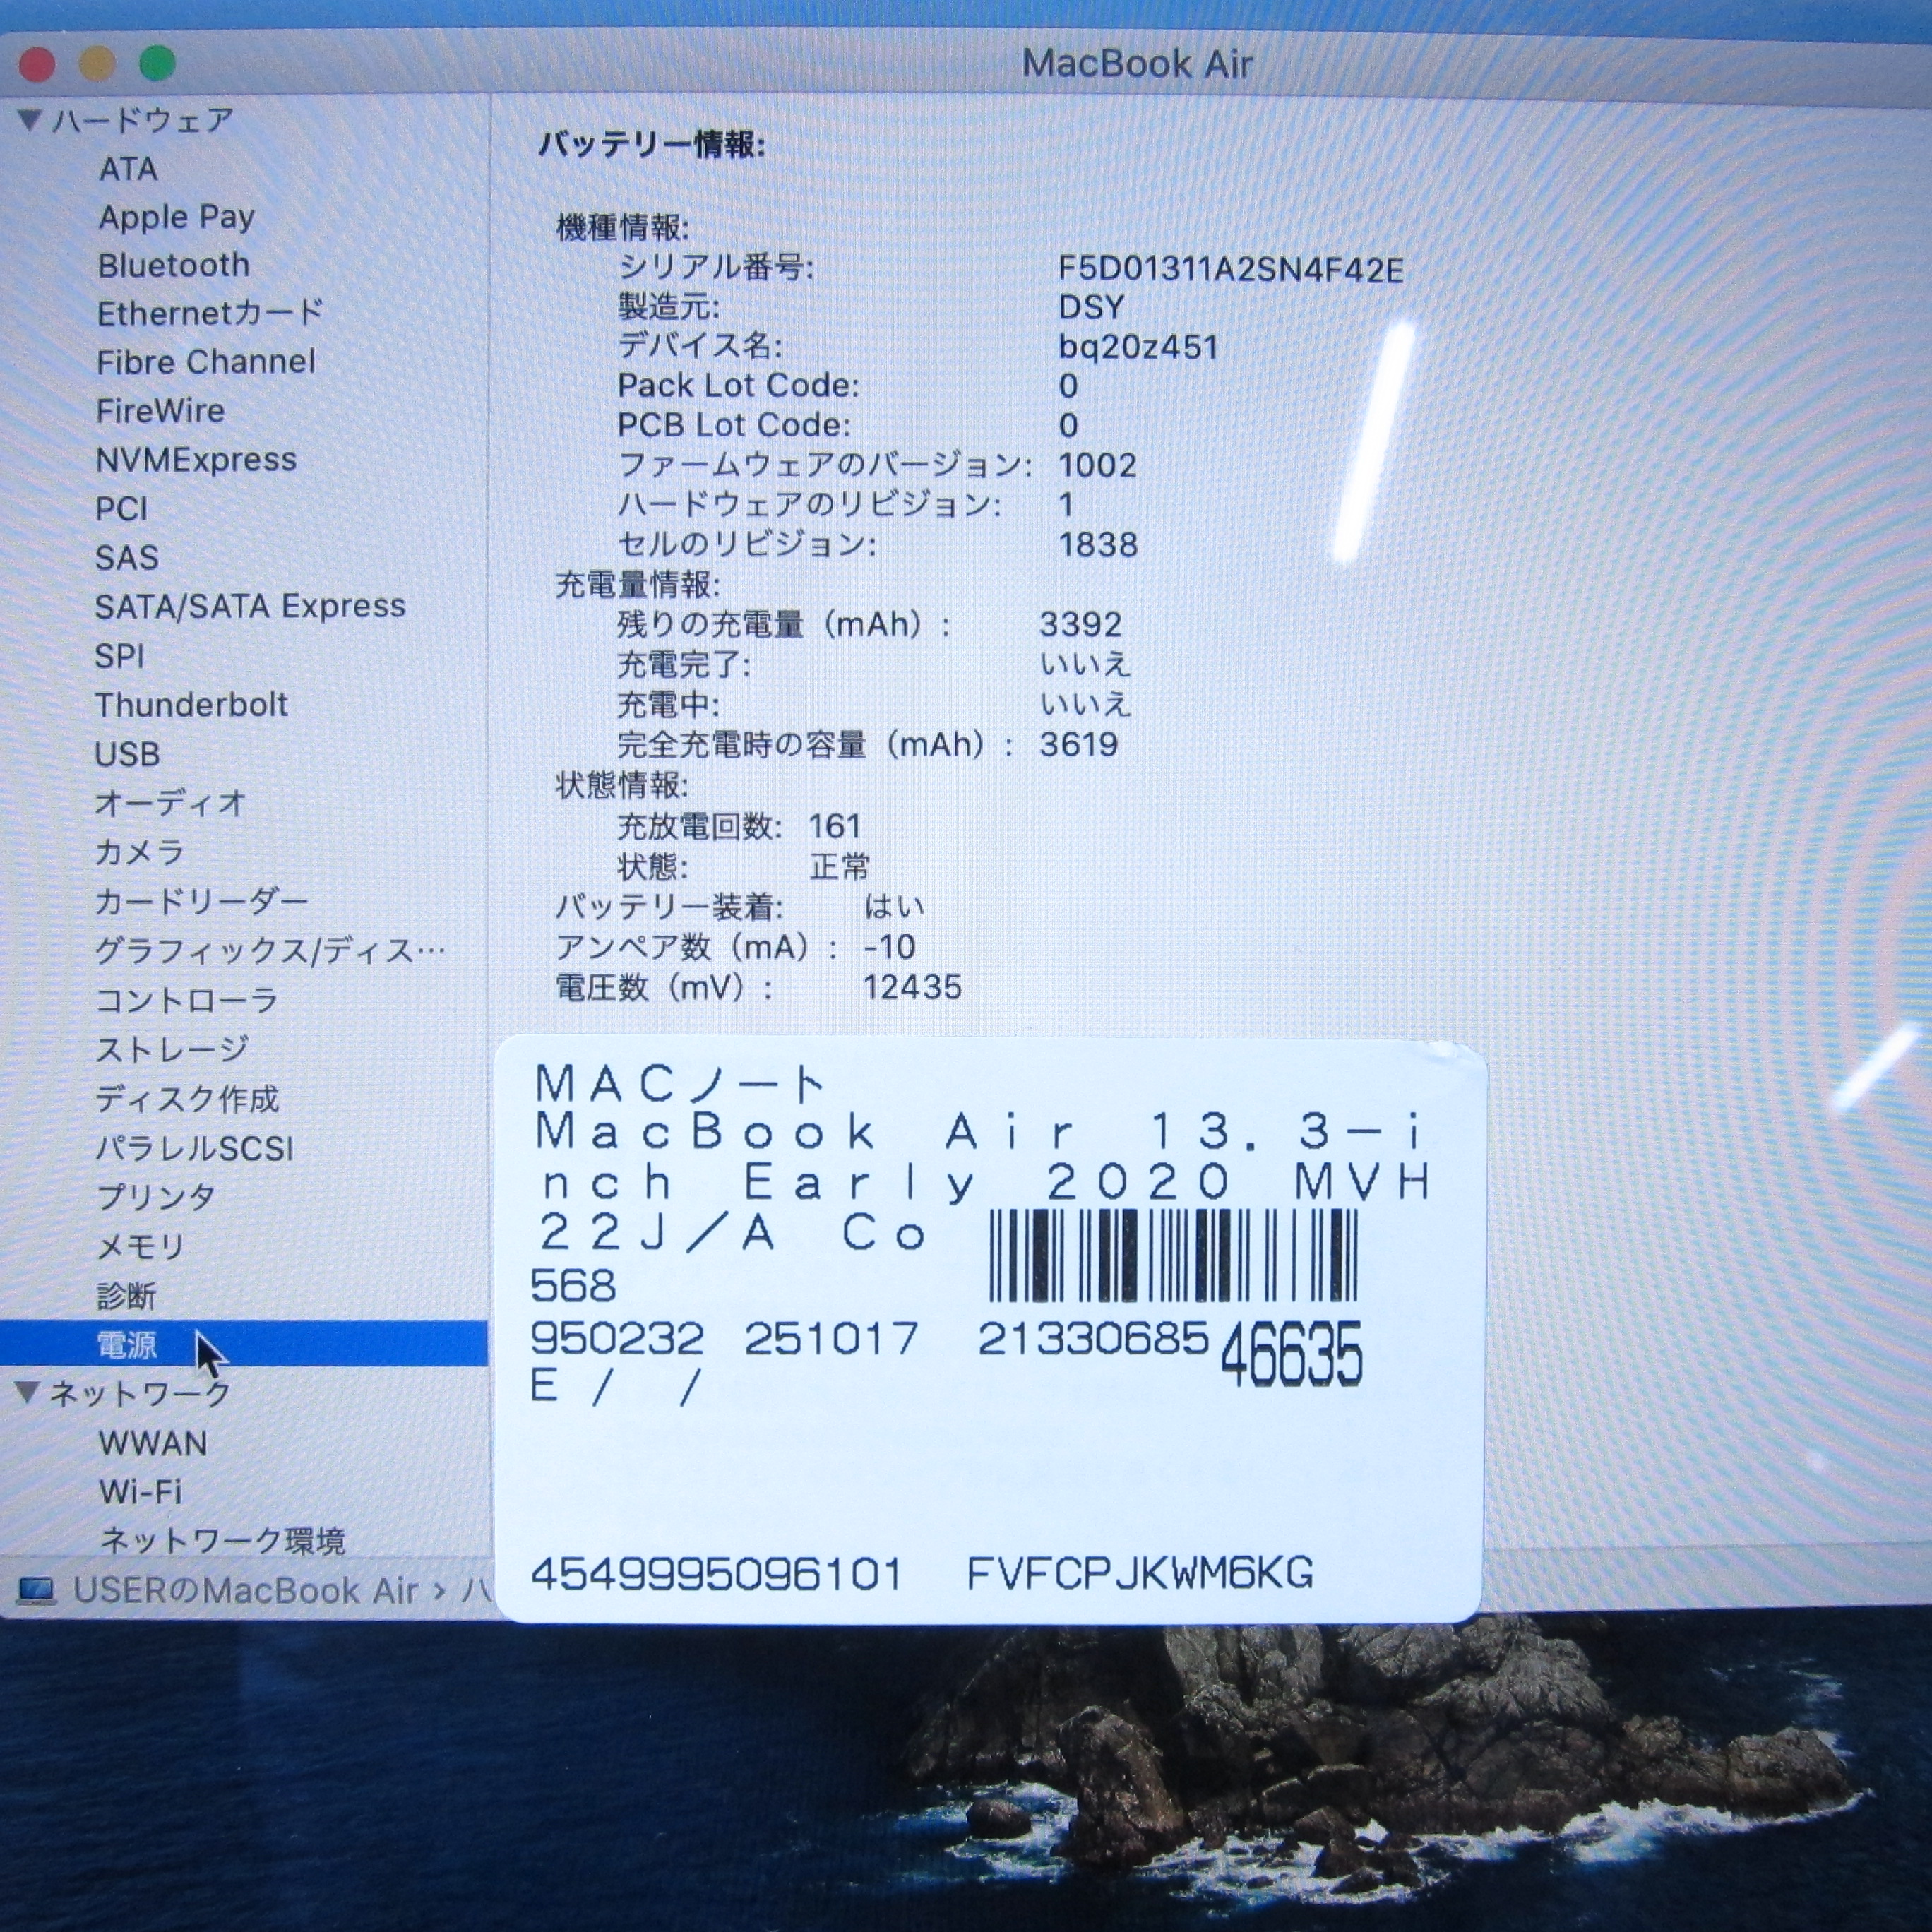Click the yellow minimize window button

pos(97,64)
